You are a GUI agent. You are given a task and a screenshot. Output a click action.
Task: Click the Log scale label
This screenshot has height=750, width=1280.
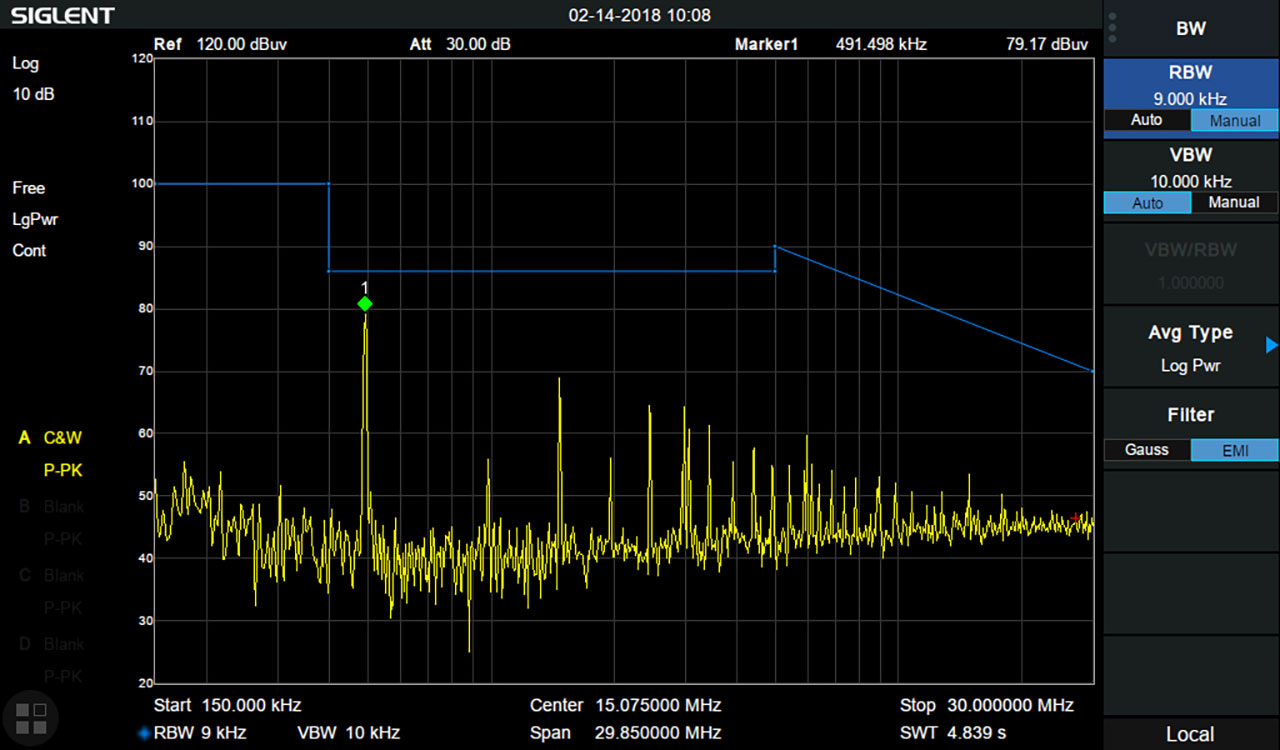pos(25,63)
